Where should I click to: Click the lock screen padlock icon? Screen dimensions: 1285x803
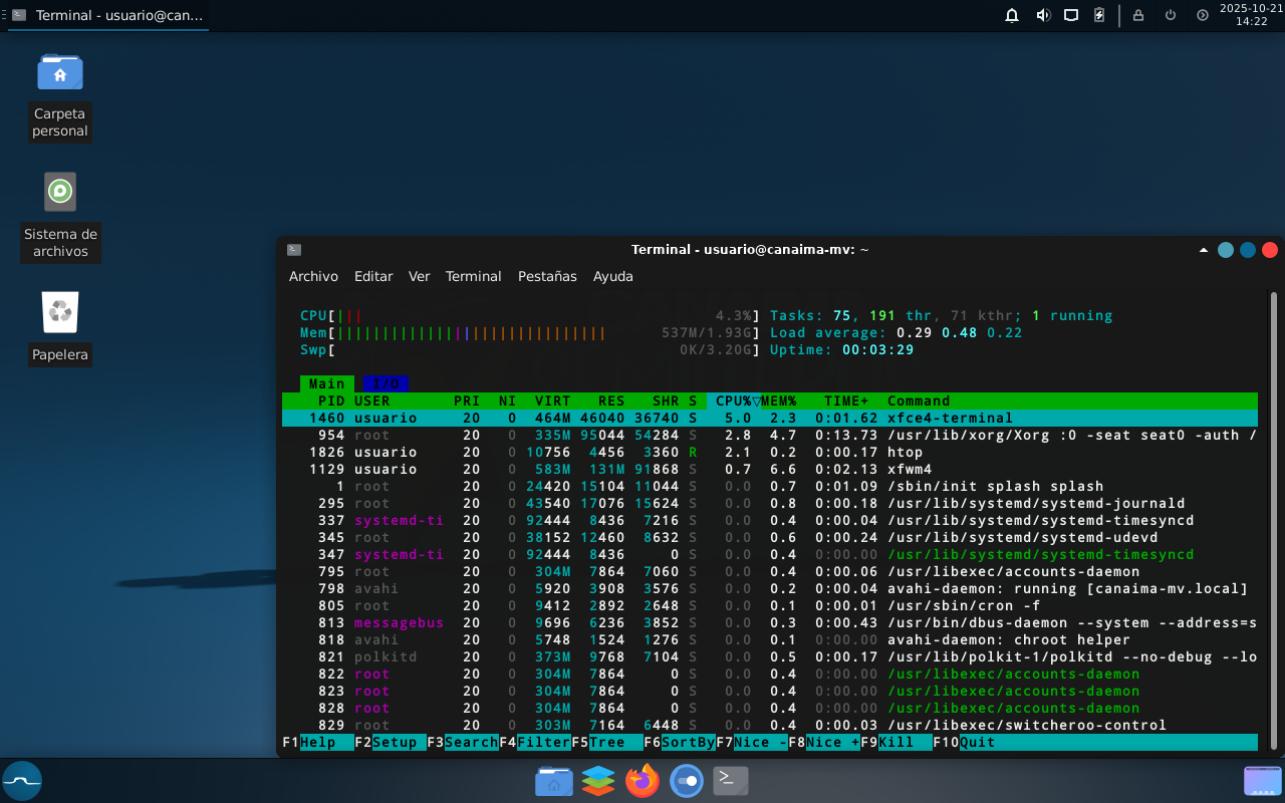pos(1138,15)
